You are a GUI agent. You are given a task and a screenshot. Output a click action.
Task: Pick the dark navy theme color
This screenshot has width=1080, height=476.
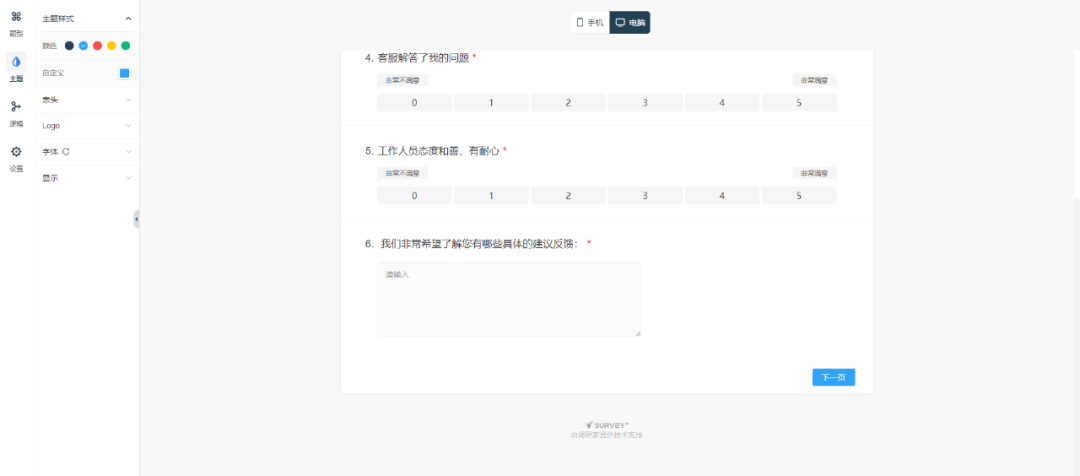click(69, 45)
